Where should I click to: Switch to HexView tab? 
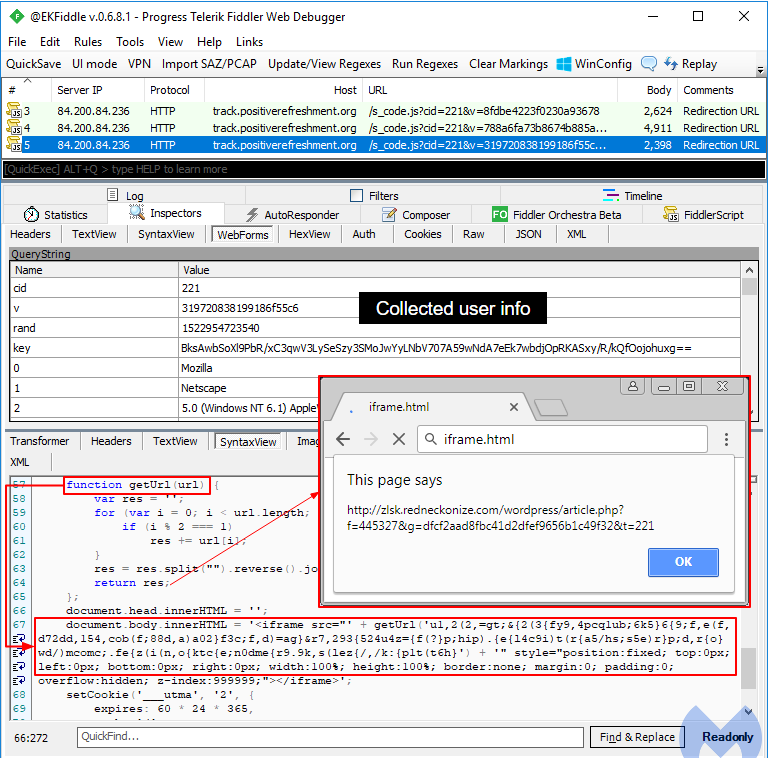(309, 234)
